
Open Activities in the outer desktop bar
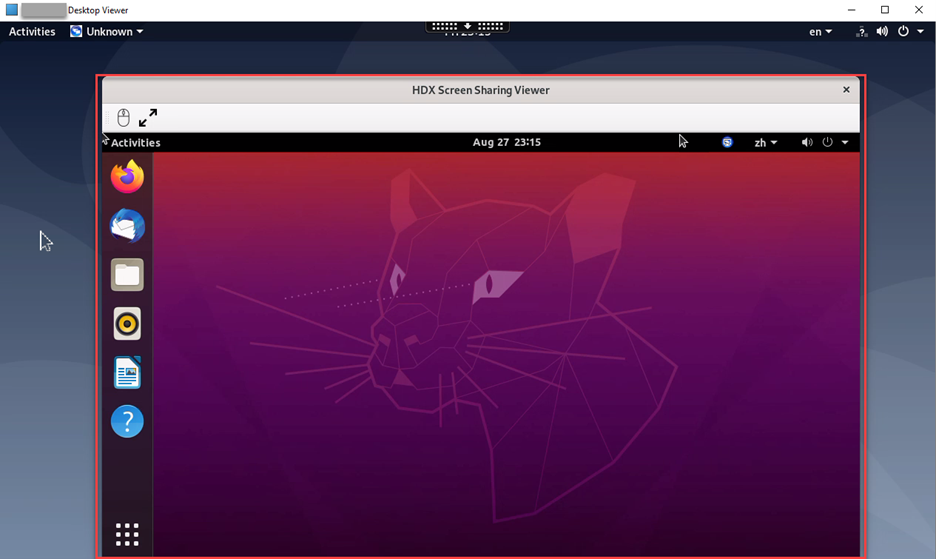(32, 32)
